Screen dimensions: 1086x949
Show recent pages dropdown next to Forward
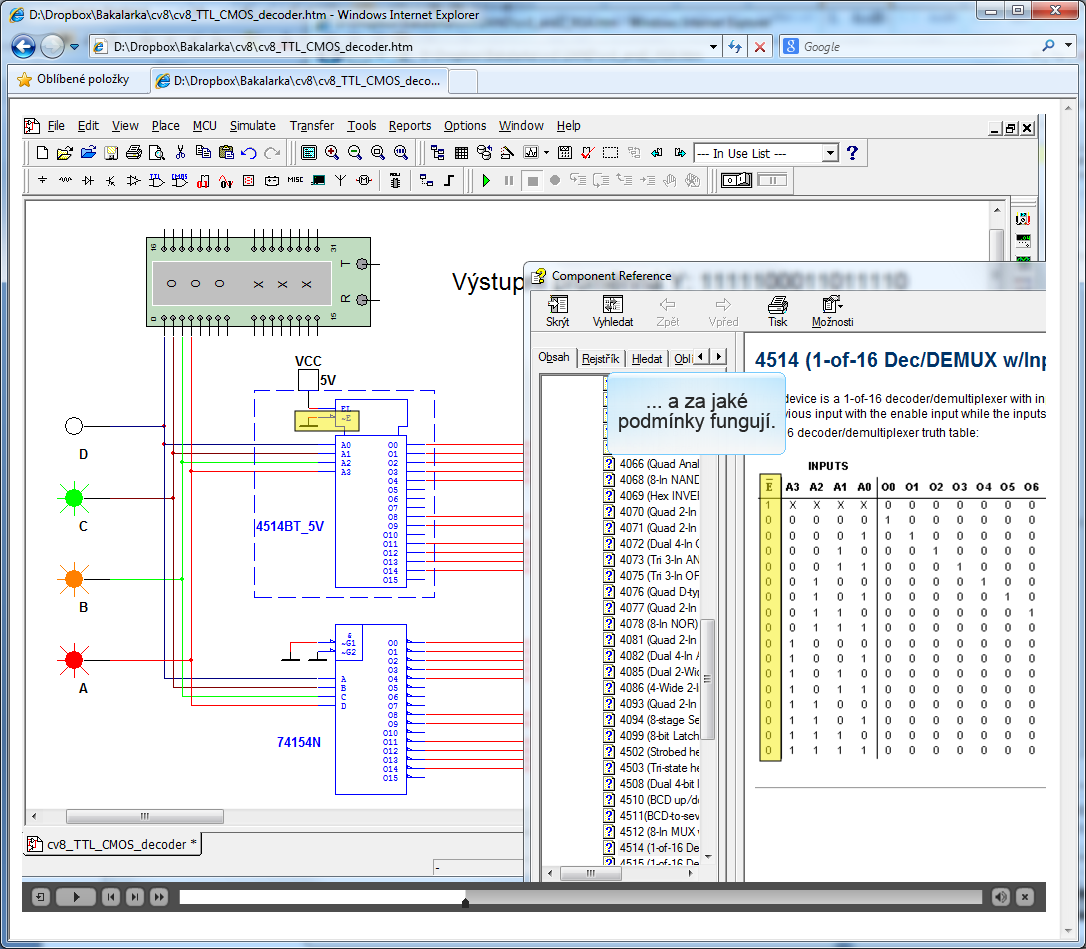pyautogui.click(x=75, y=47)
